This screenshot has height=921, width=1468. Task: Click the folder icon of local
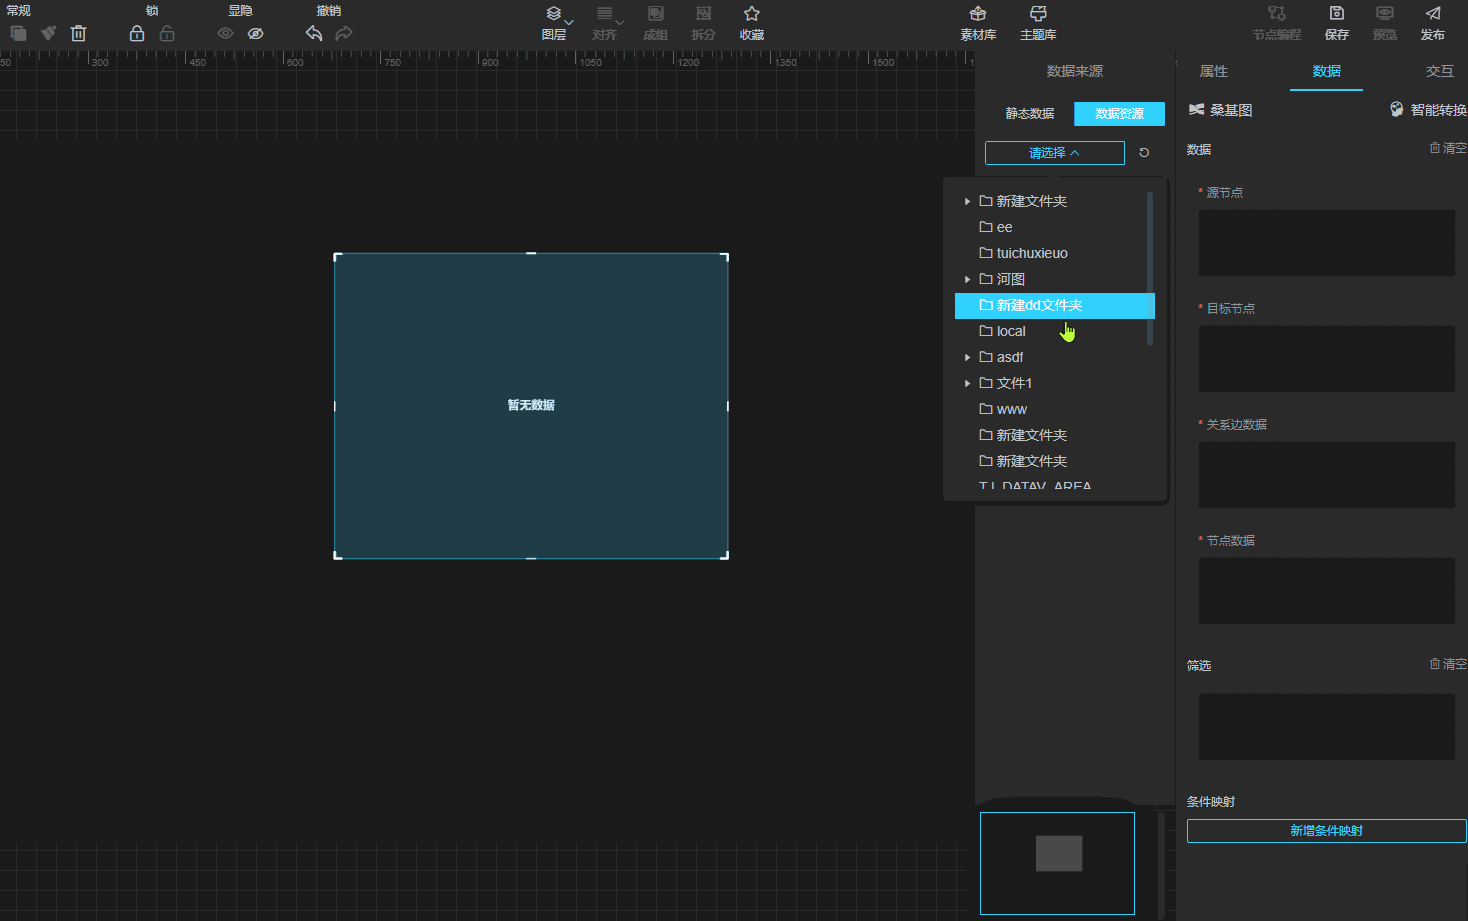[986, 331]
